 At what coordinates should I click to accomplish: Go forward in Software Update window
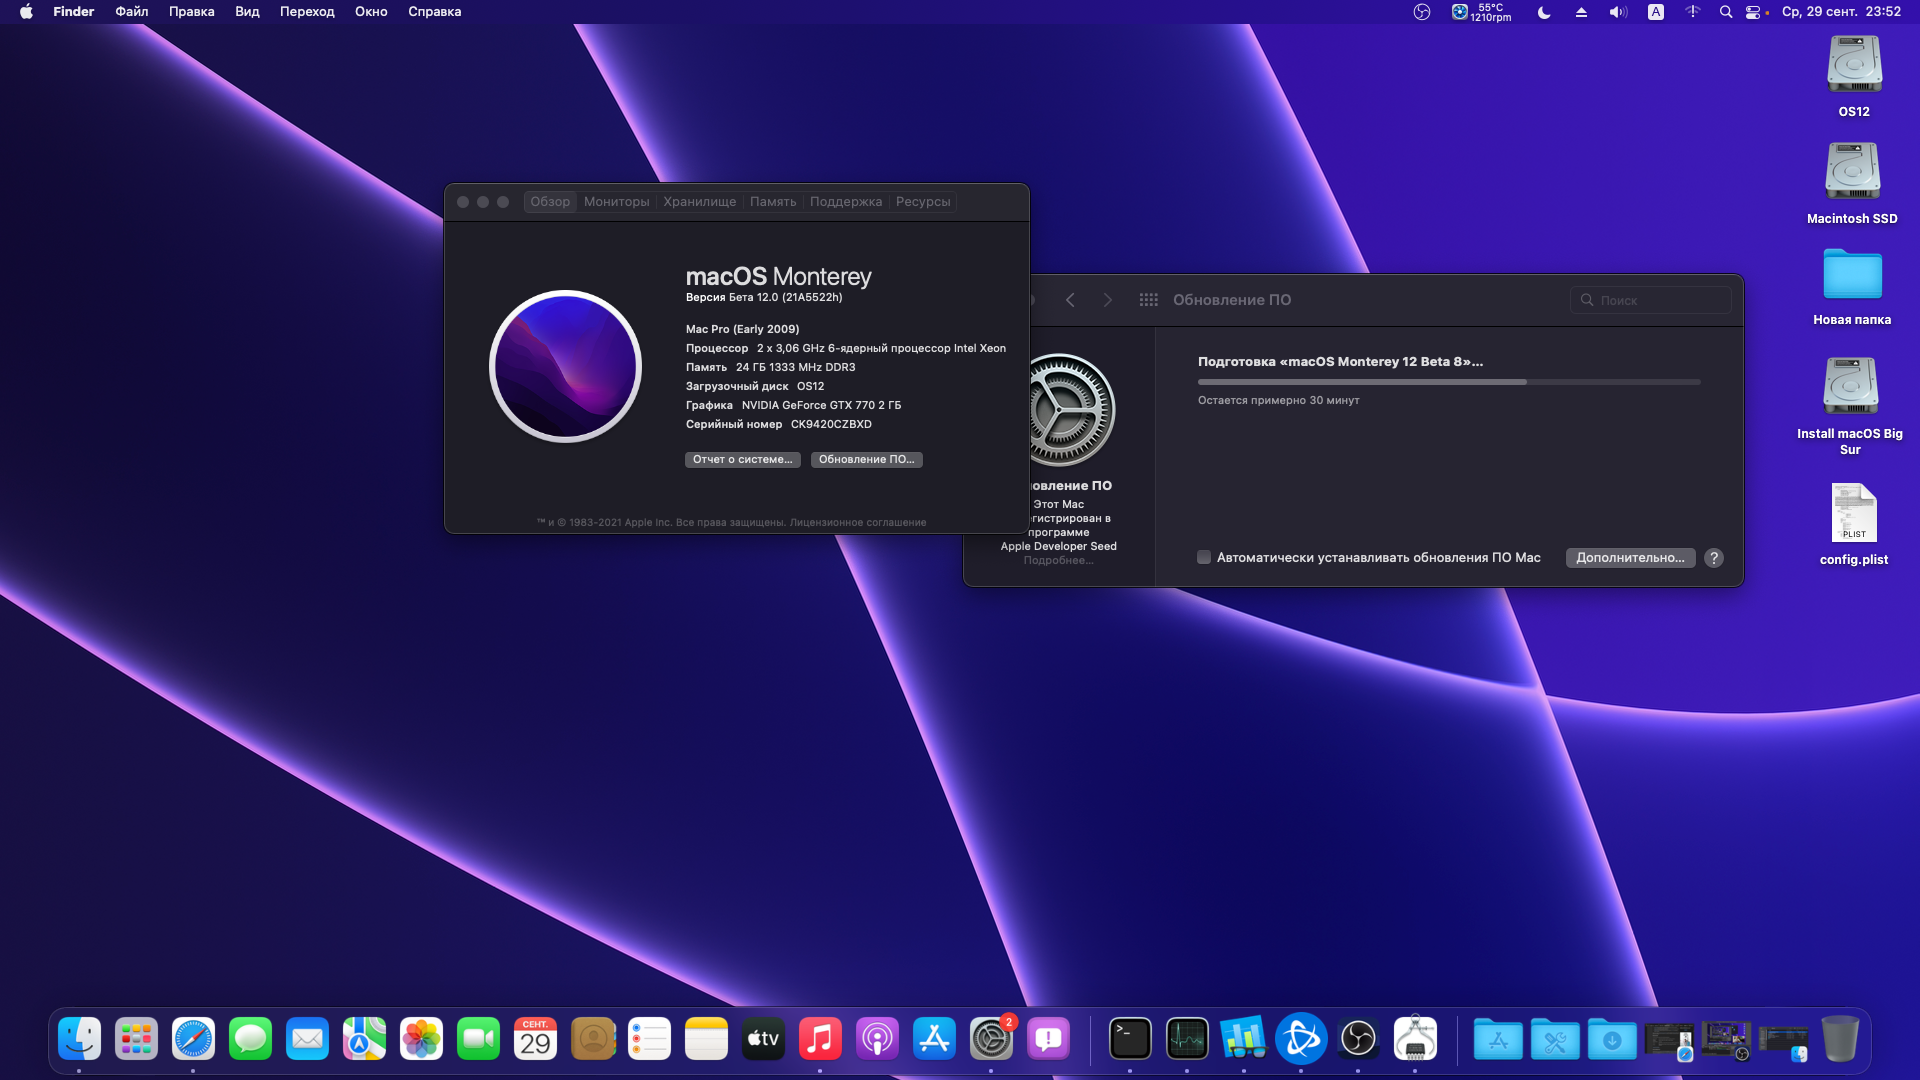(1107, 300)
